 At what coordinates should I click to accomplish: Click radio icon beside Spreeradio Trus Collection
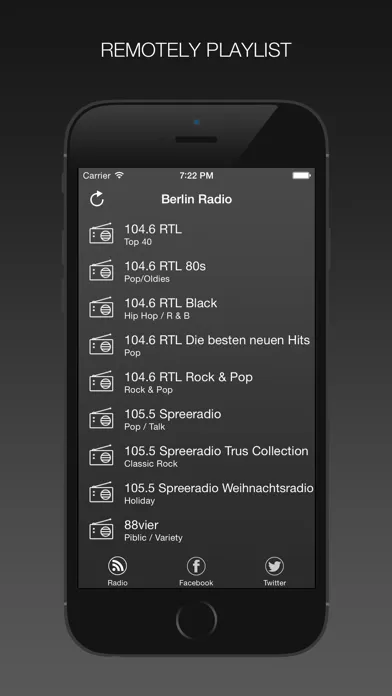(x=101, y=455)
